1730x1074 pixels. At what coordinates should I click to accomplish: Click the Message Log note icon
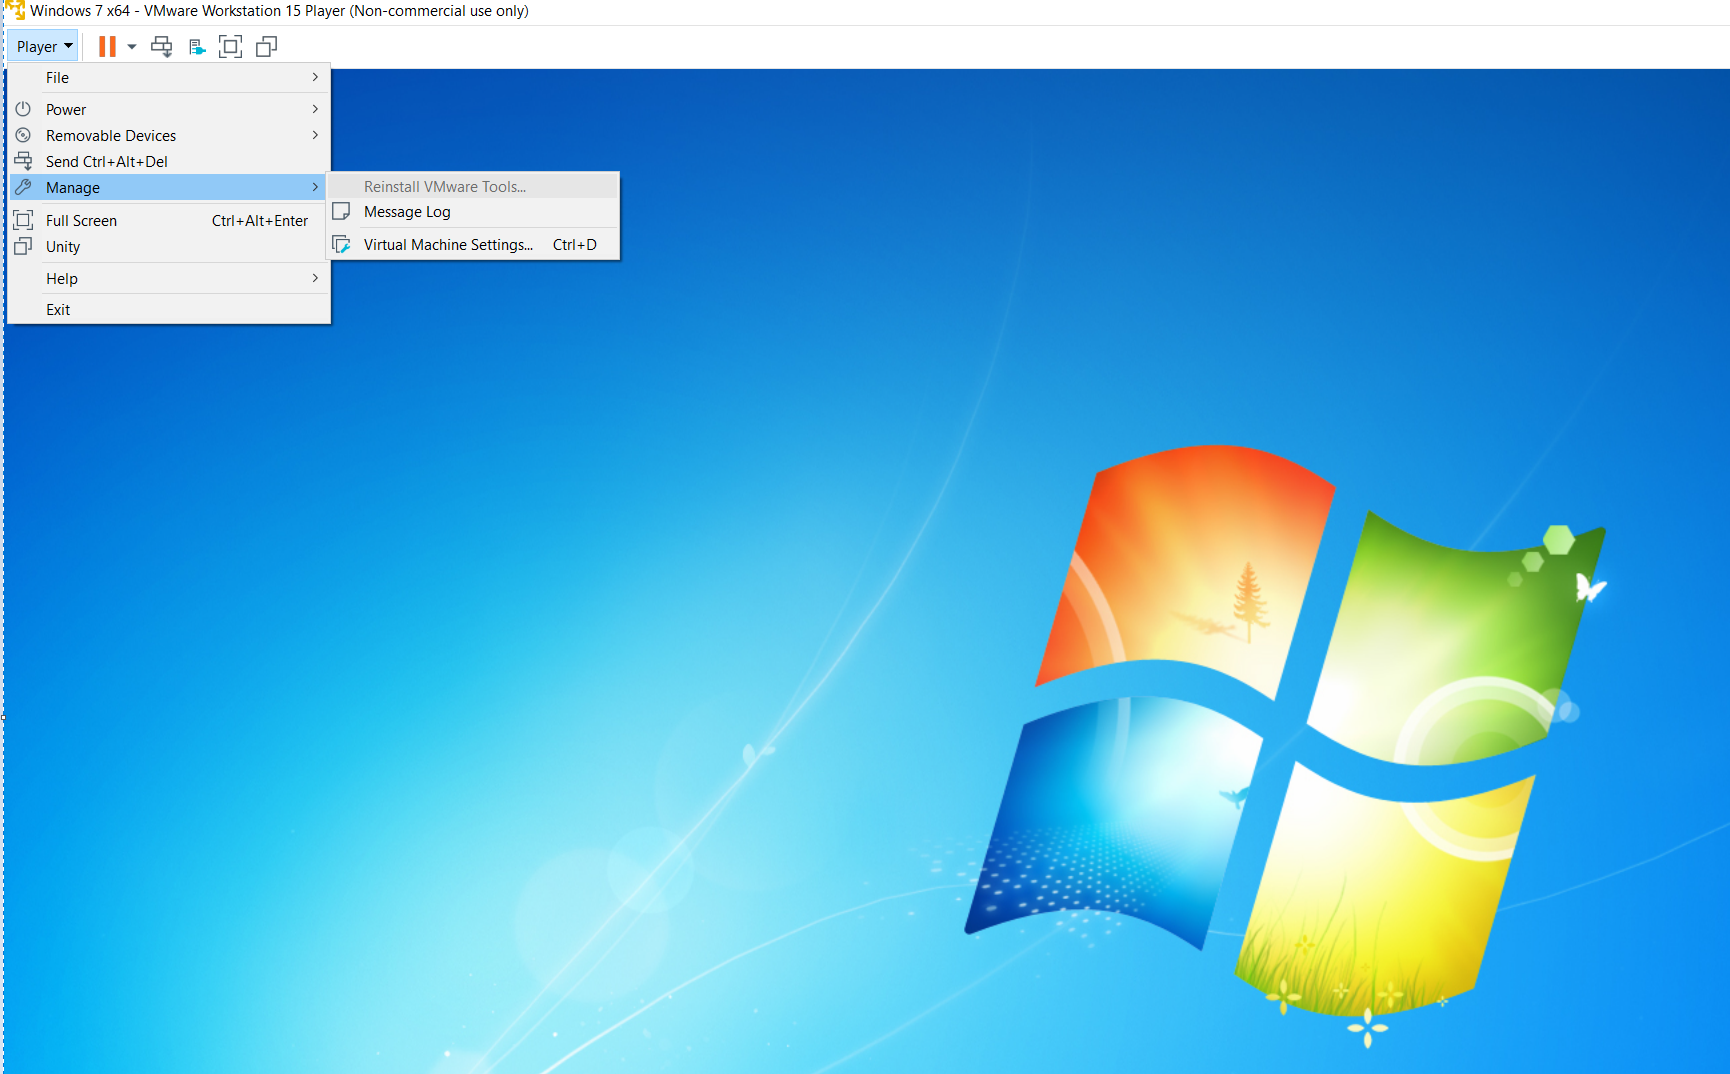(341, 212)
